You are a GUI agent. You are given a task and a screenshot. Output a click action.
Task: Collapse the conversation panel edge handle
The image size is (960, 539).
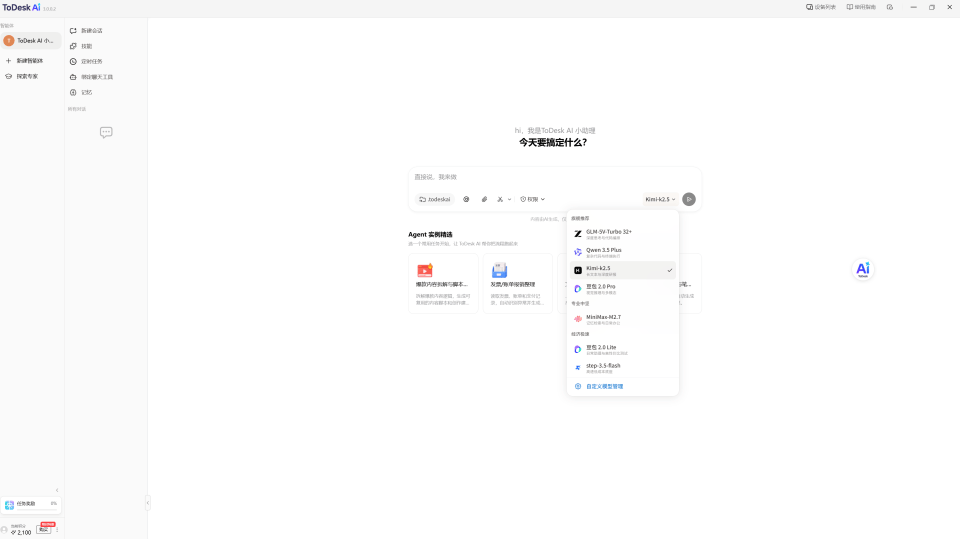pos(148,503)
